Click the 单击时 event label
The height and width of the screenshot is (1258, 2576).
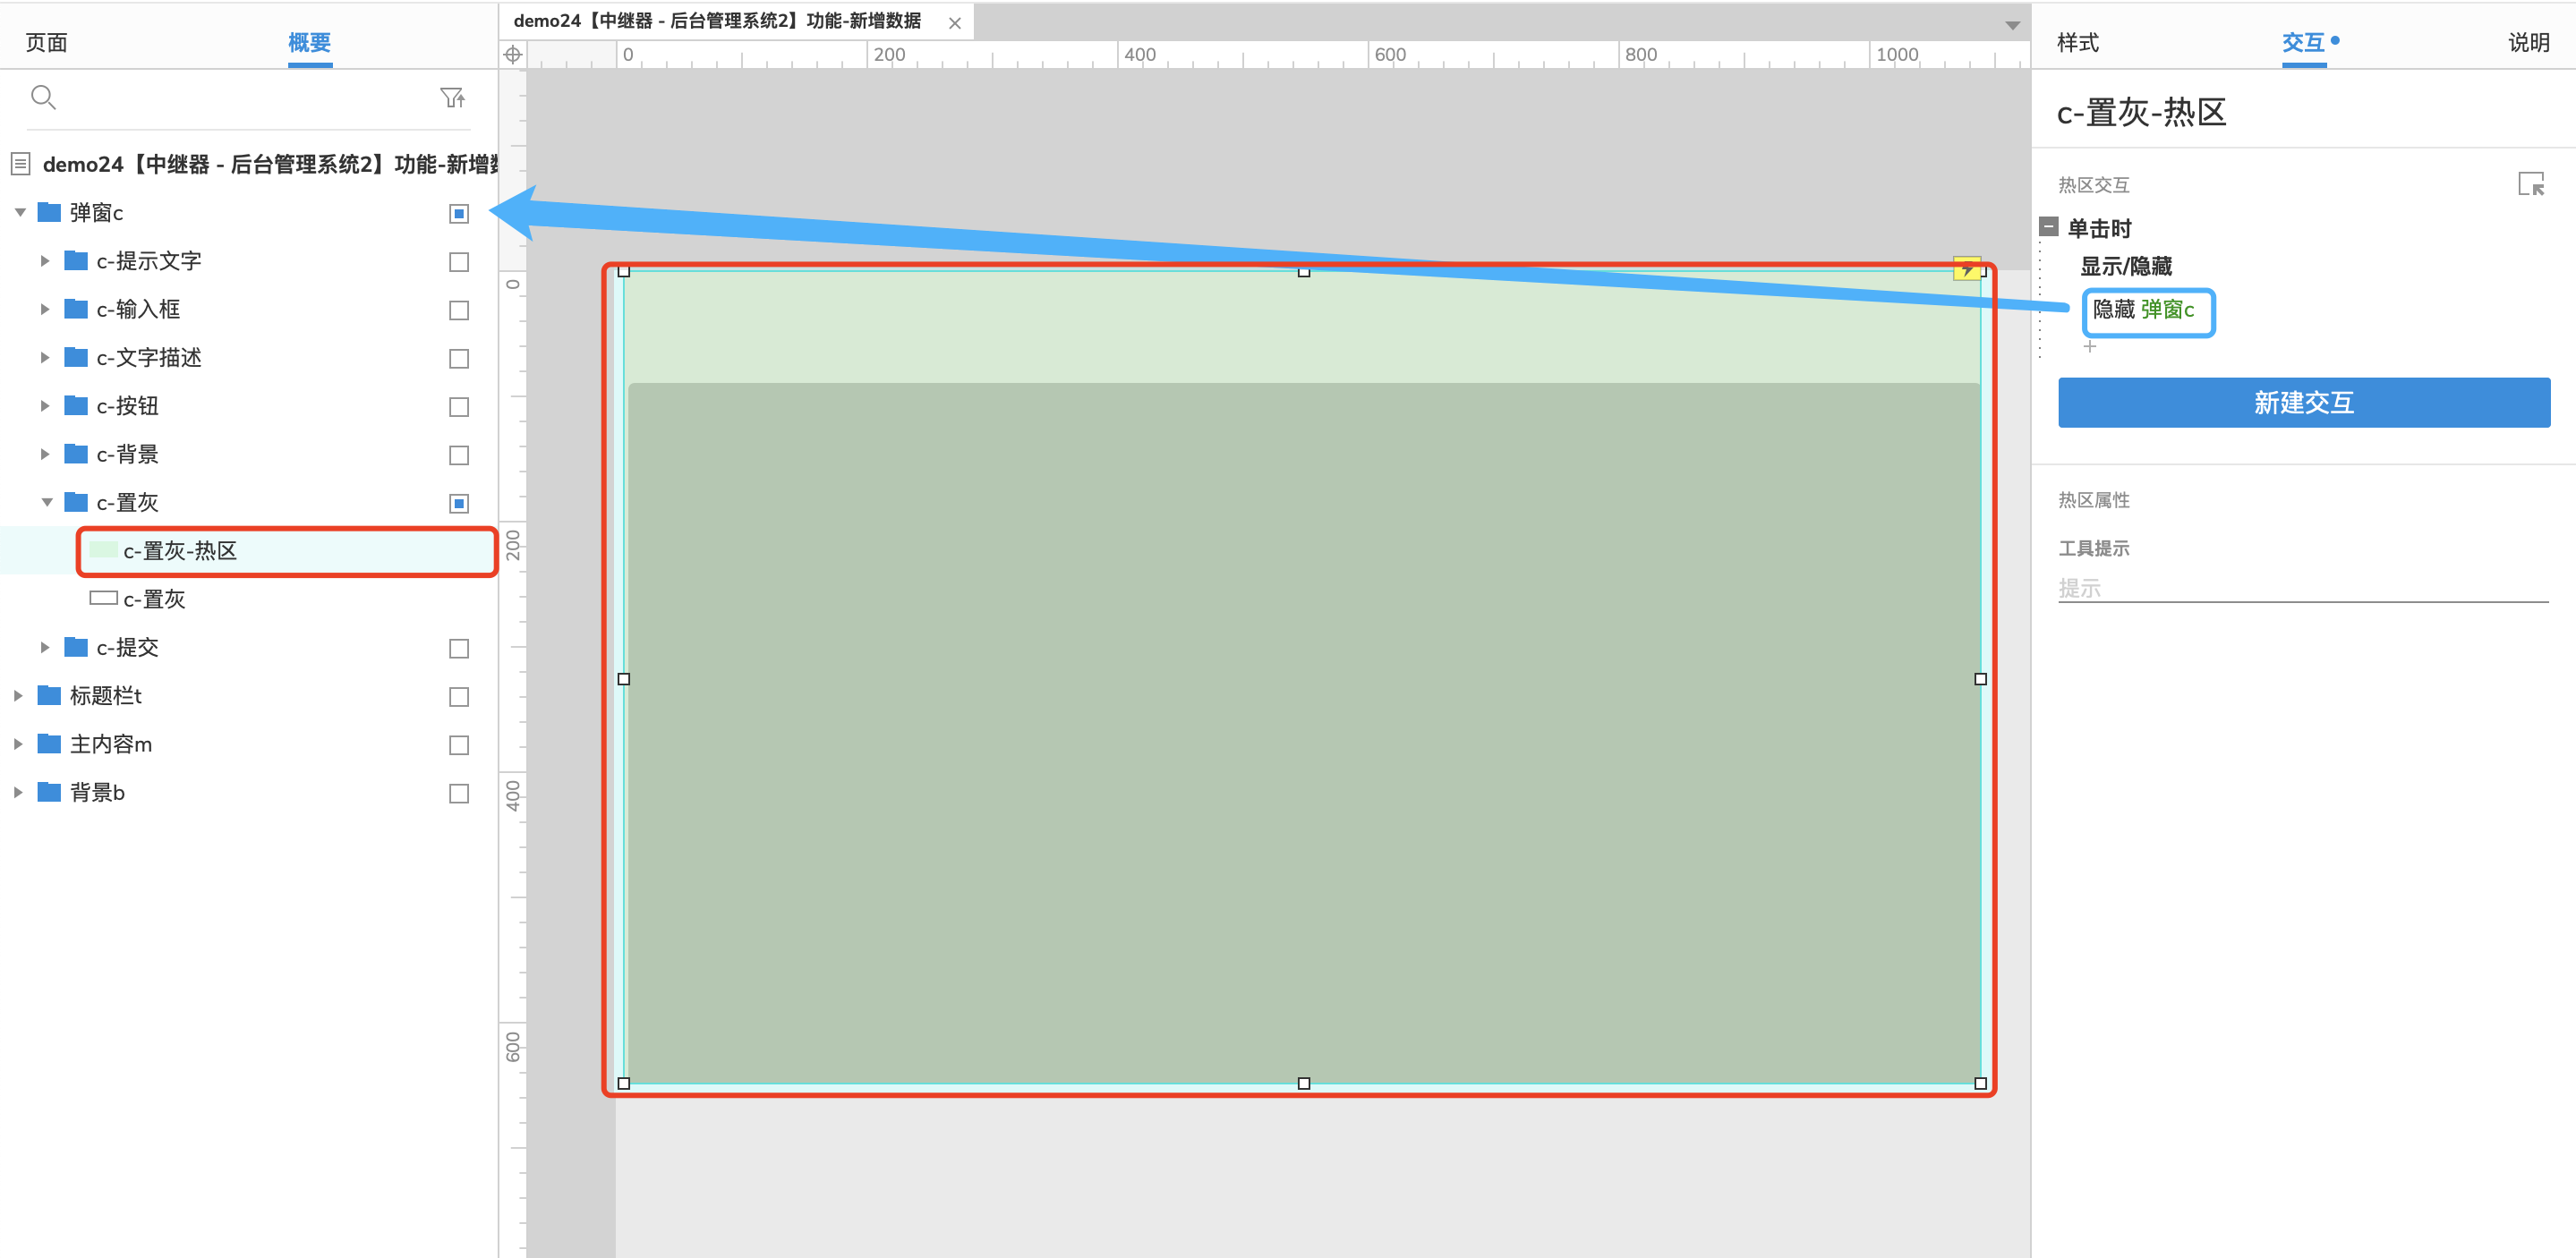[x=2099, y=228]
